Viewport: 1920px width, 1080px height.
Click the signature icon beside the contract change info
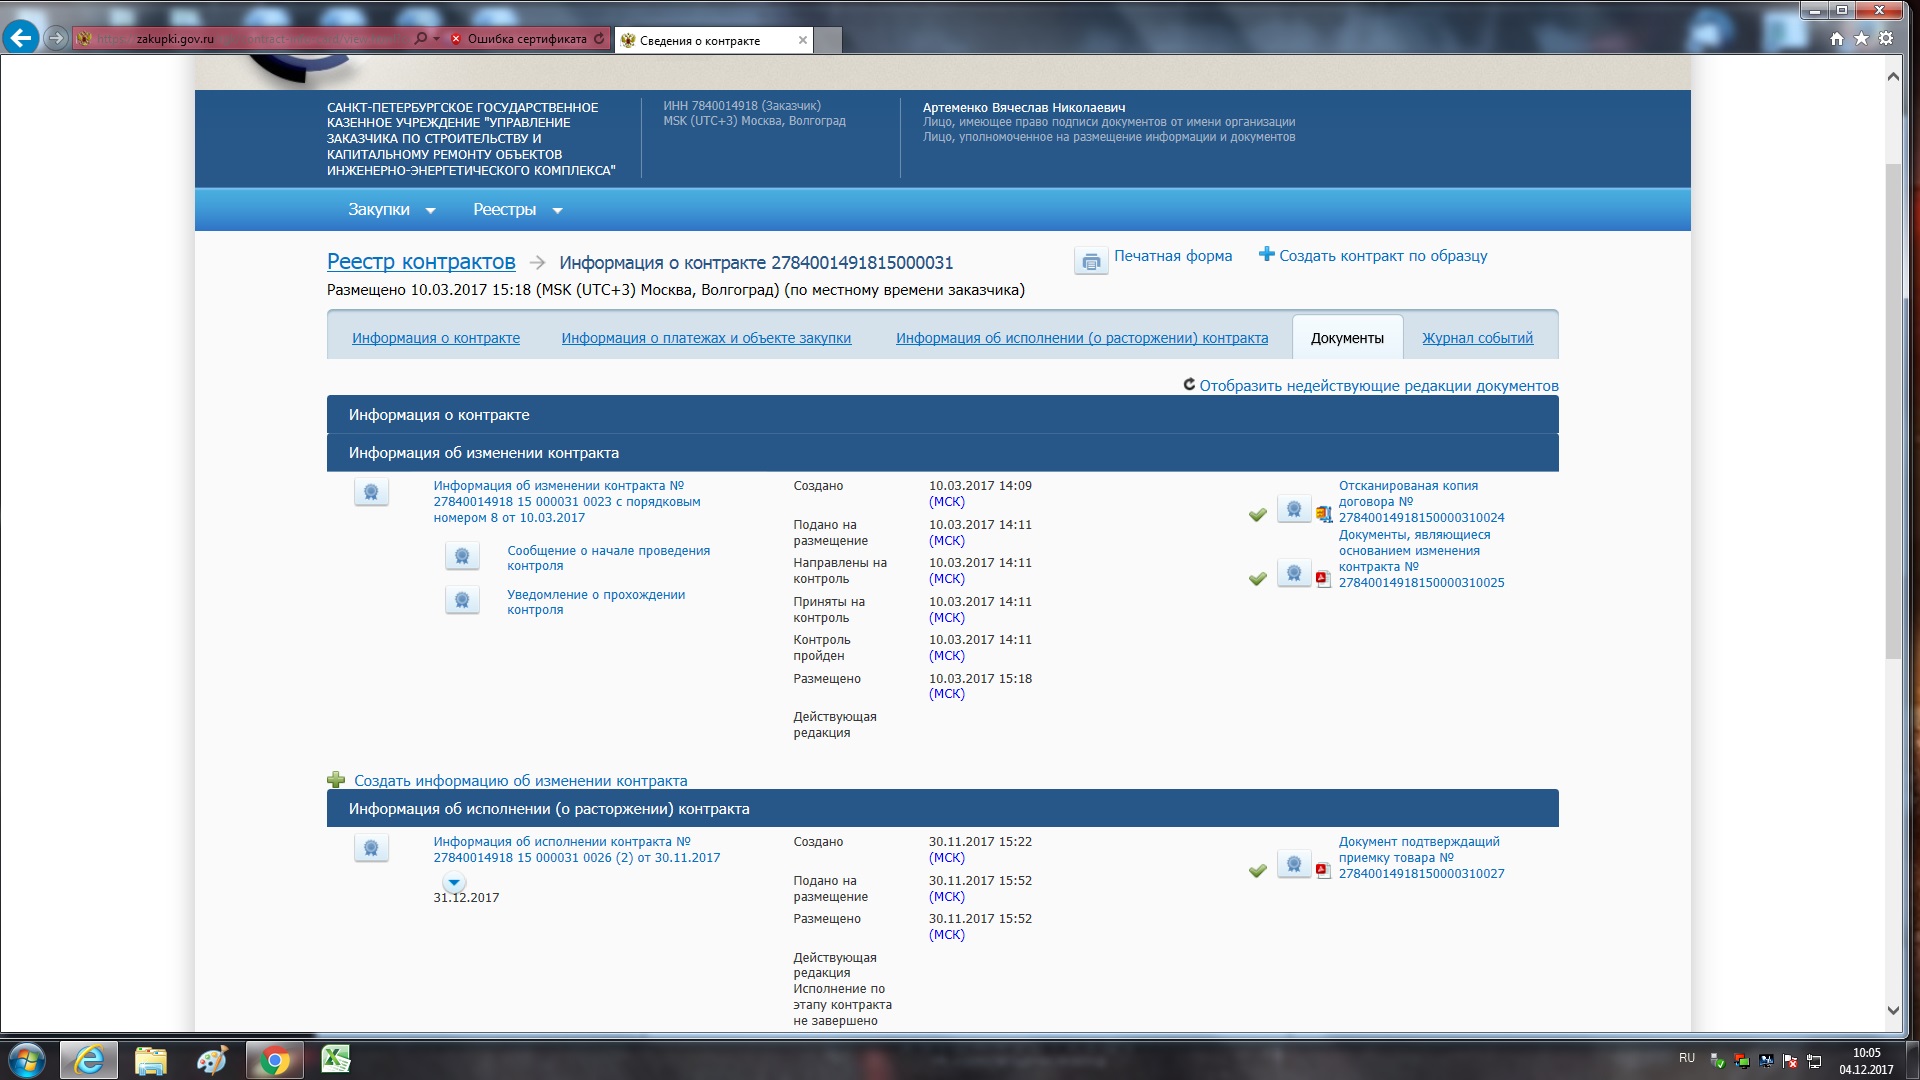[x=371, y=492]
